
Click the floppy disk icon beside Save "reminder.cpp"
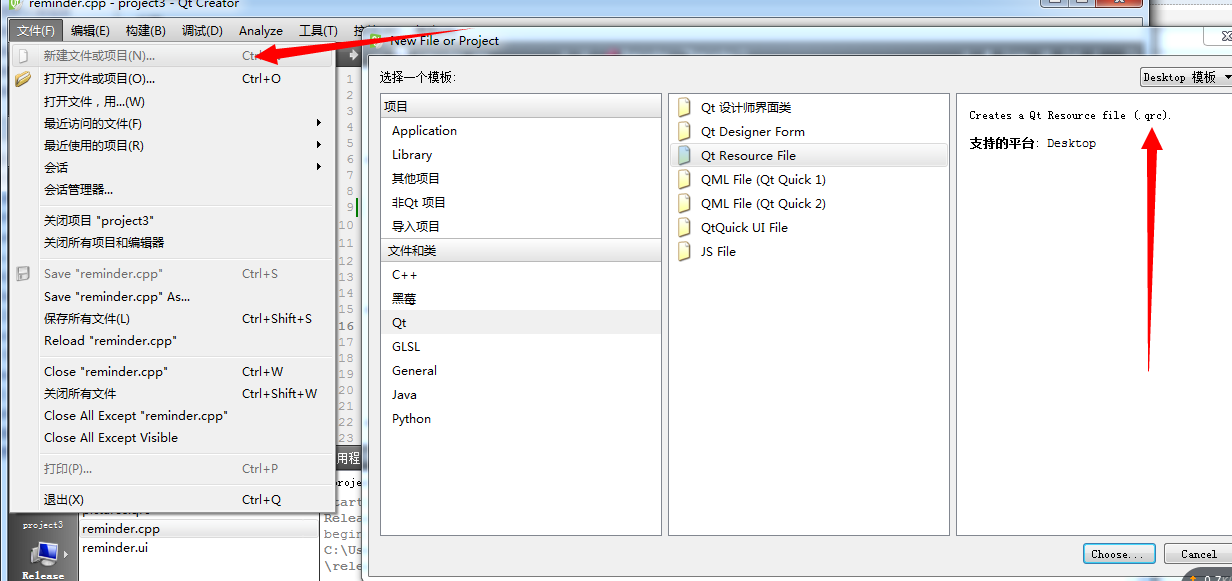[x=24, y=273]
